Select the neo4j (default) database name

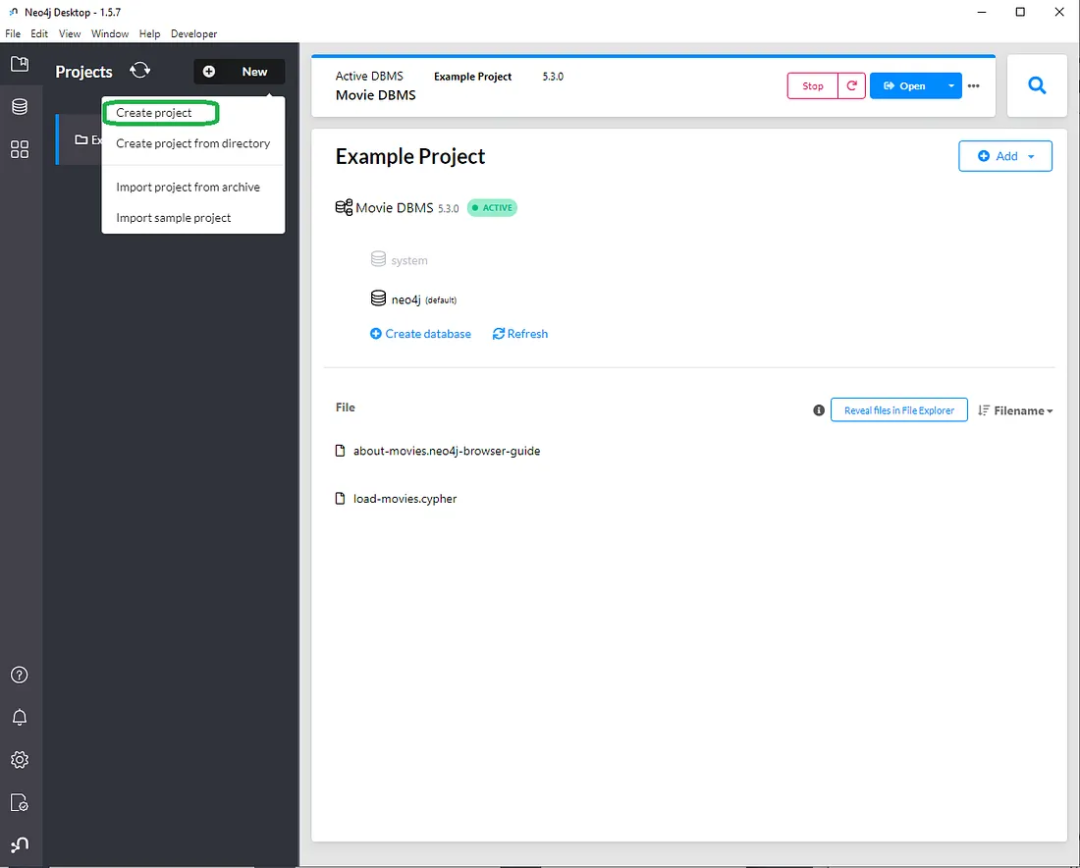tap(424, 300)
